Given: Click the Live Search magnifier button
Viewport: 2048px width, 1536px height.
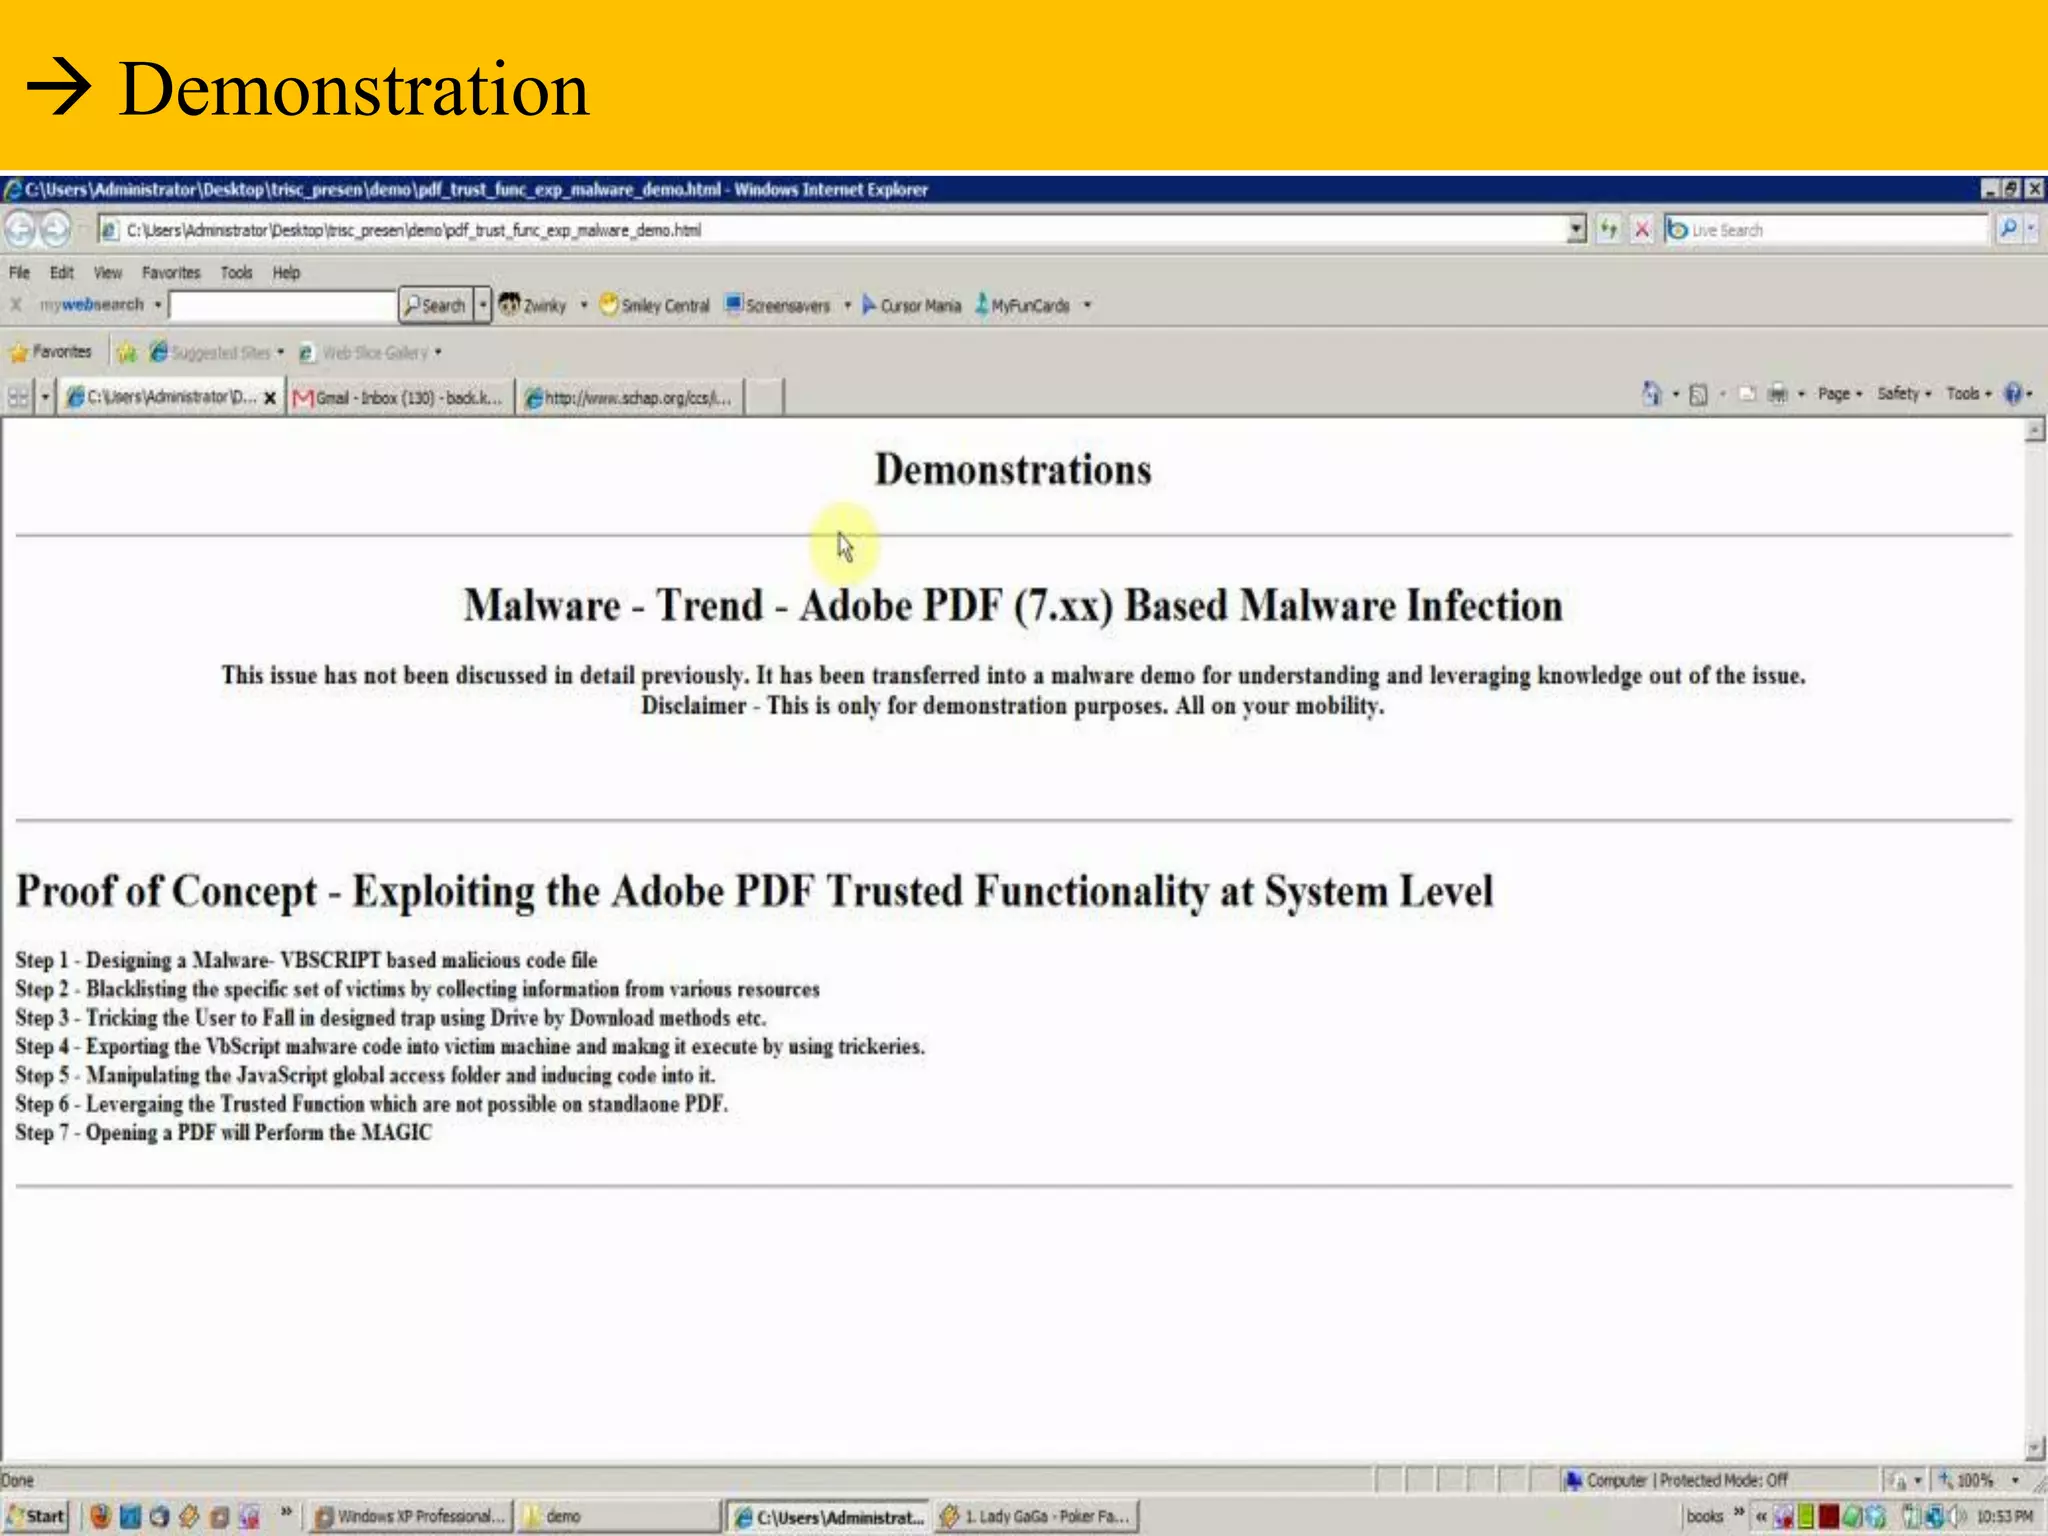Looking at the screenshot, I should tap(2008, 229).
